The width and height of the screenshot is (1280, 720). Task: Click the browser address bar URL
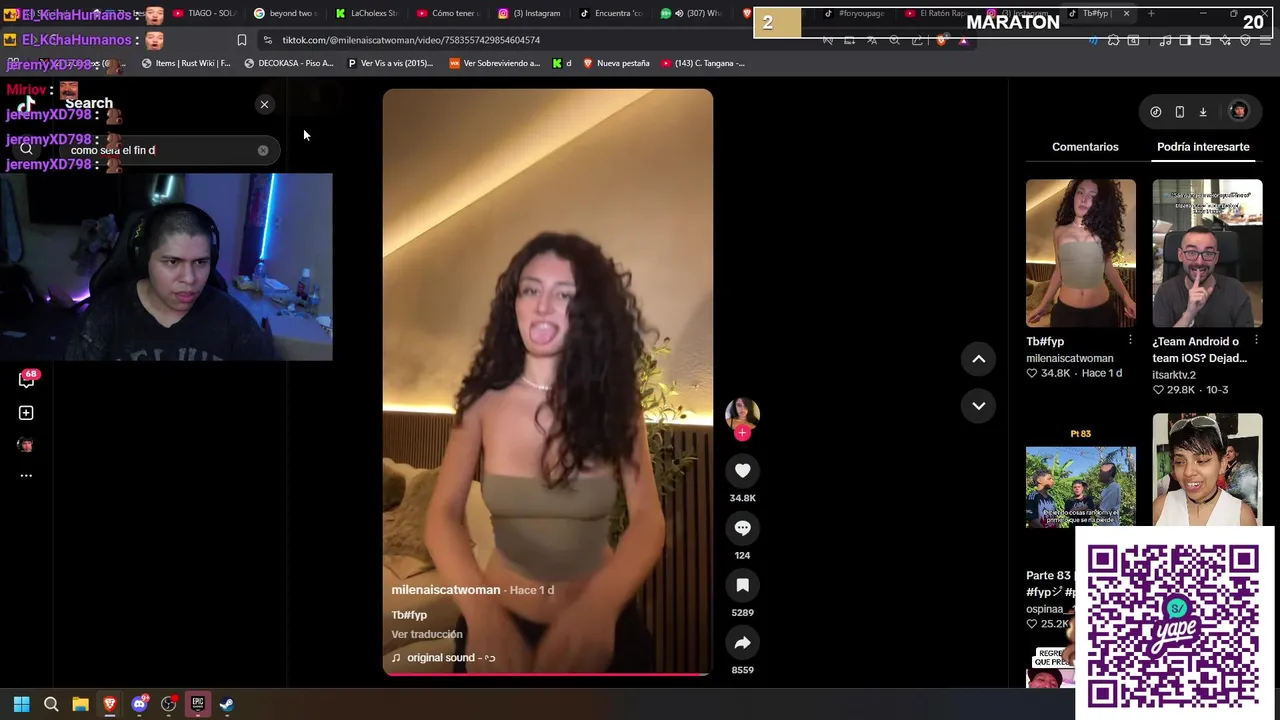(x=411, y=40)
